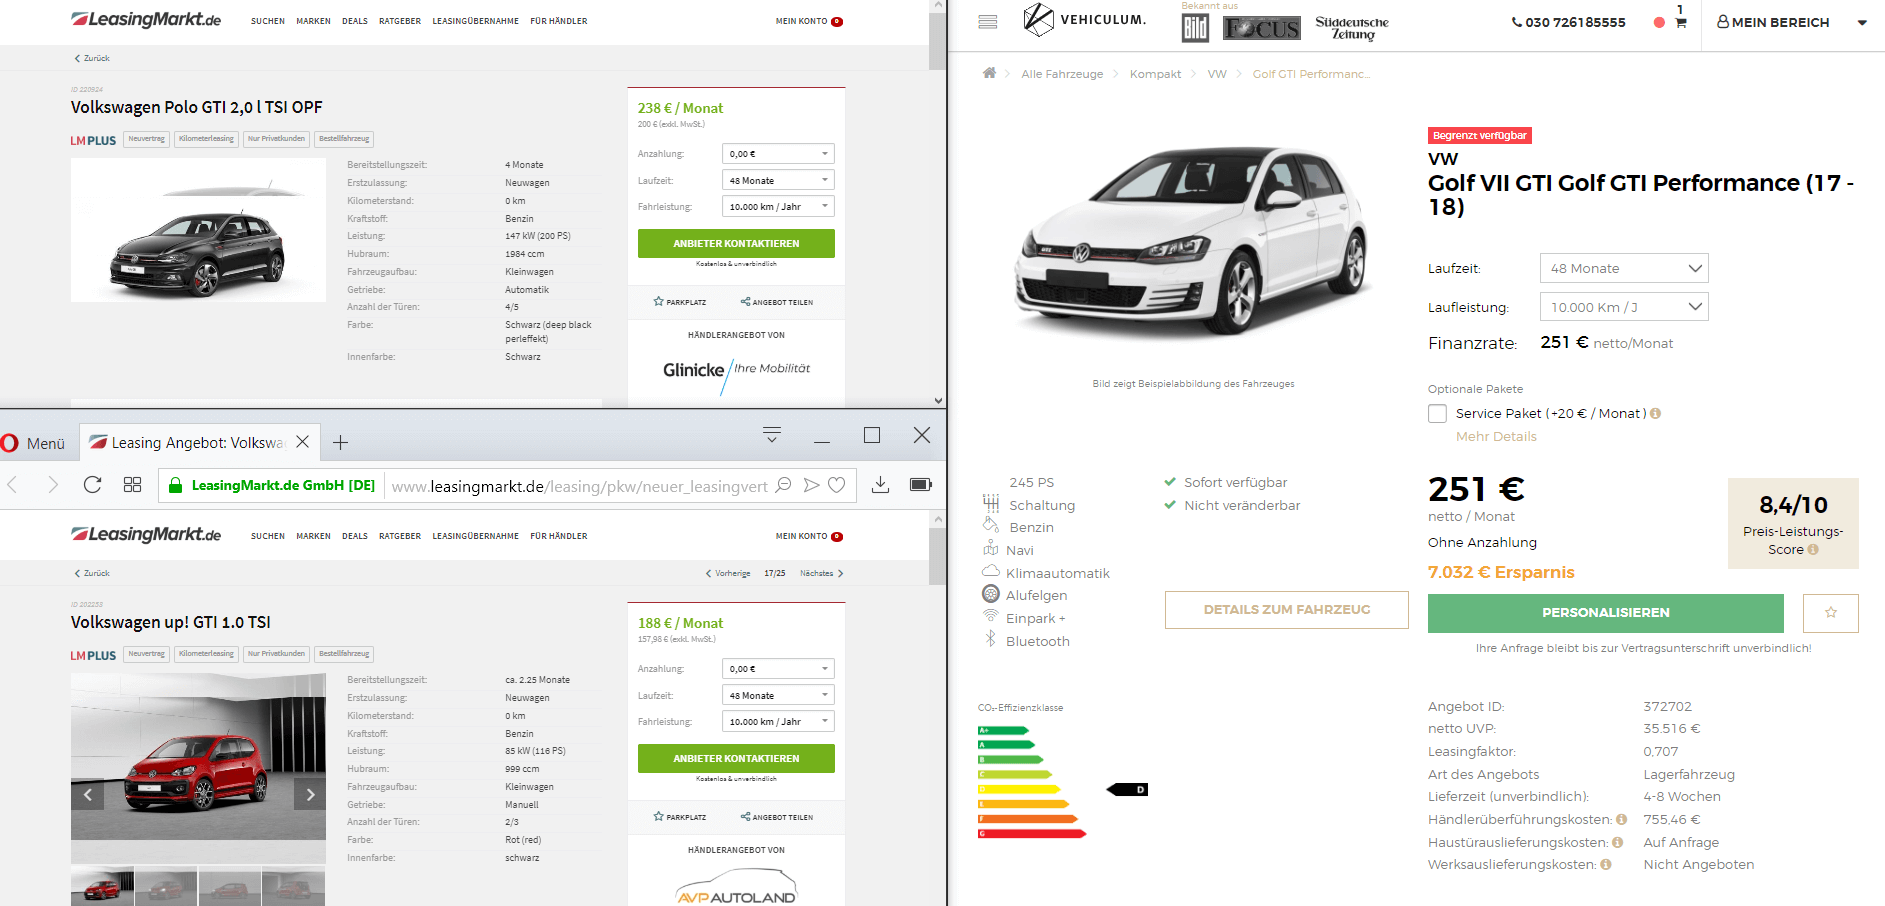This screenshot has width=1885, height=906.
Task: Go to Vorherige offer link
Action: coord(728,573)
